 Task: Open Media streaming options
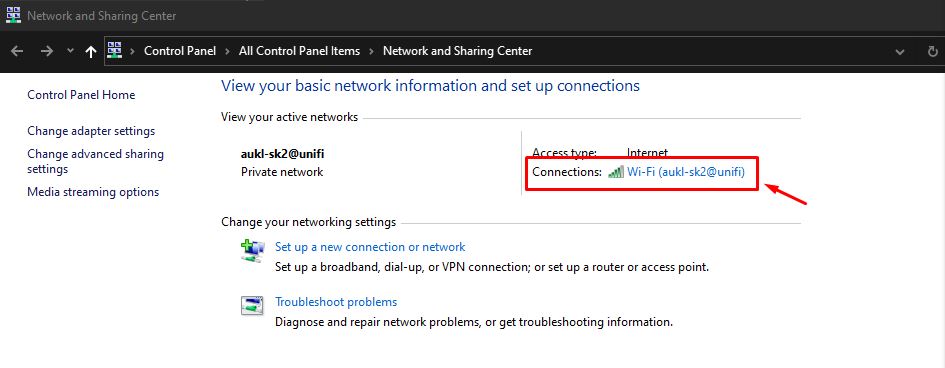pyautogui.click(x=93, y=192)
